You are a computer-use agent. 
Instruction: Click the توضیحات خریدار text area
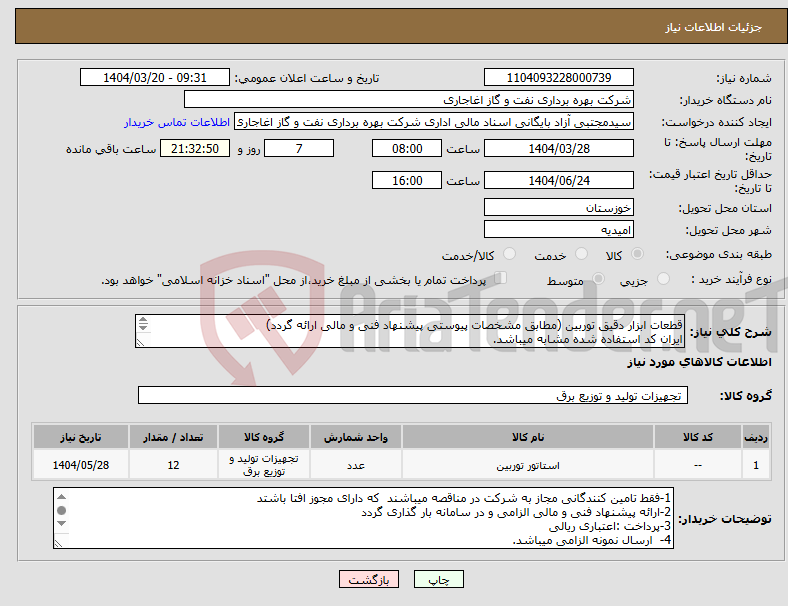tap(363, 518)
